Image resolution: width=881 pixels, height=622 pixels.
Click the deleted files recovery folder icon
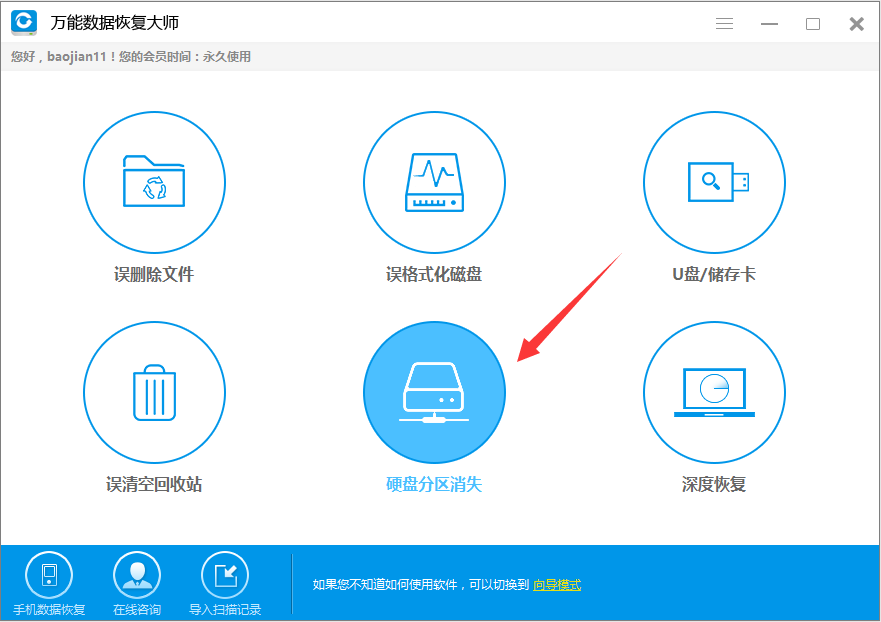[x=154, y=181]
